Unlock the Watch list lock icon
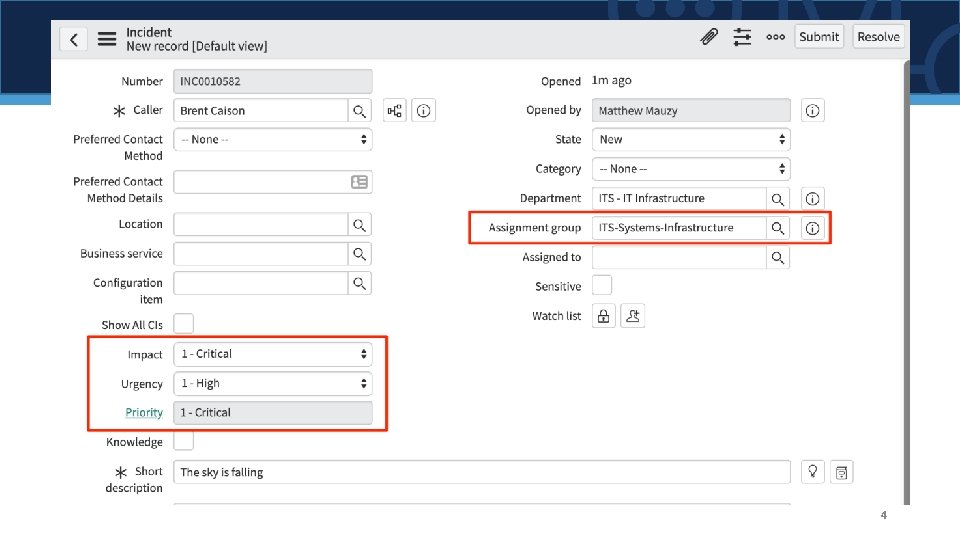Image resolution: width=960 pixels, height=540 pixels. [604, 316]
